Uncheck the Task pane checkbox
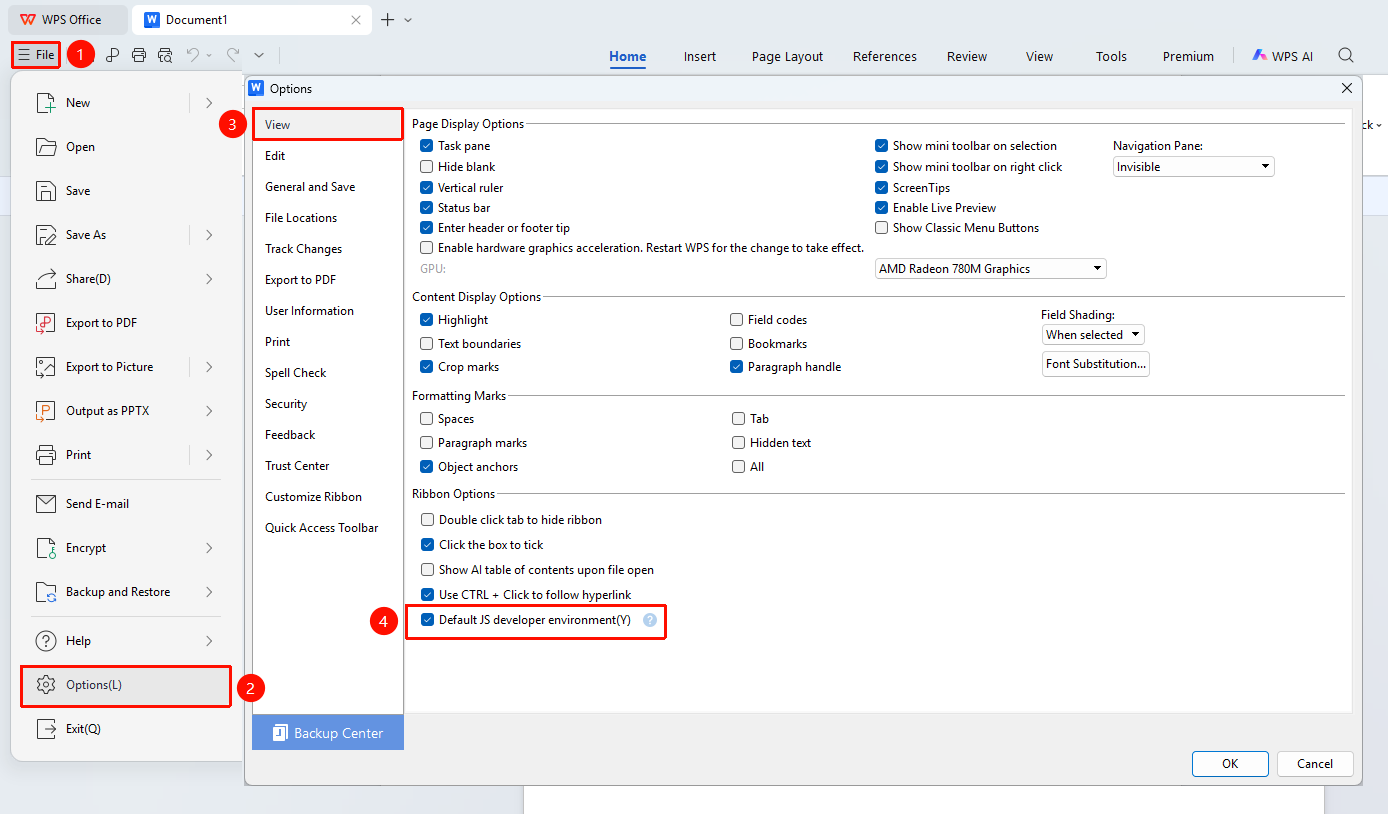The height and width of the screenshot is (814, 1388). (427, 146)
